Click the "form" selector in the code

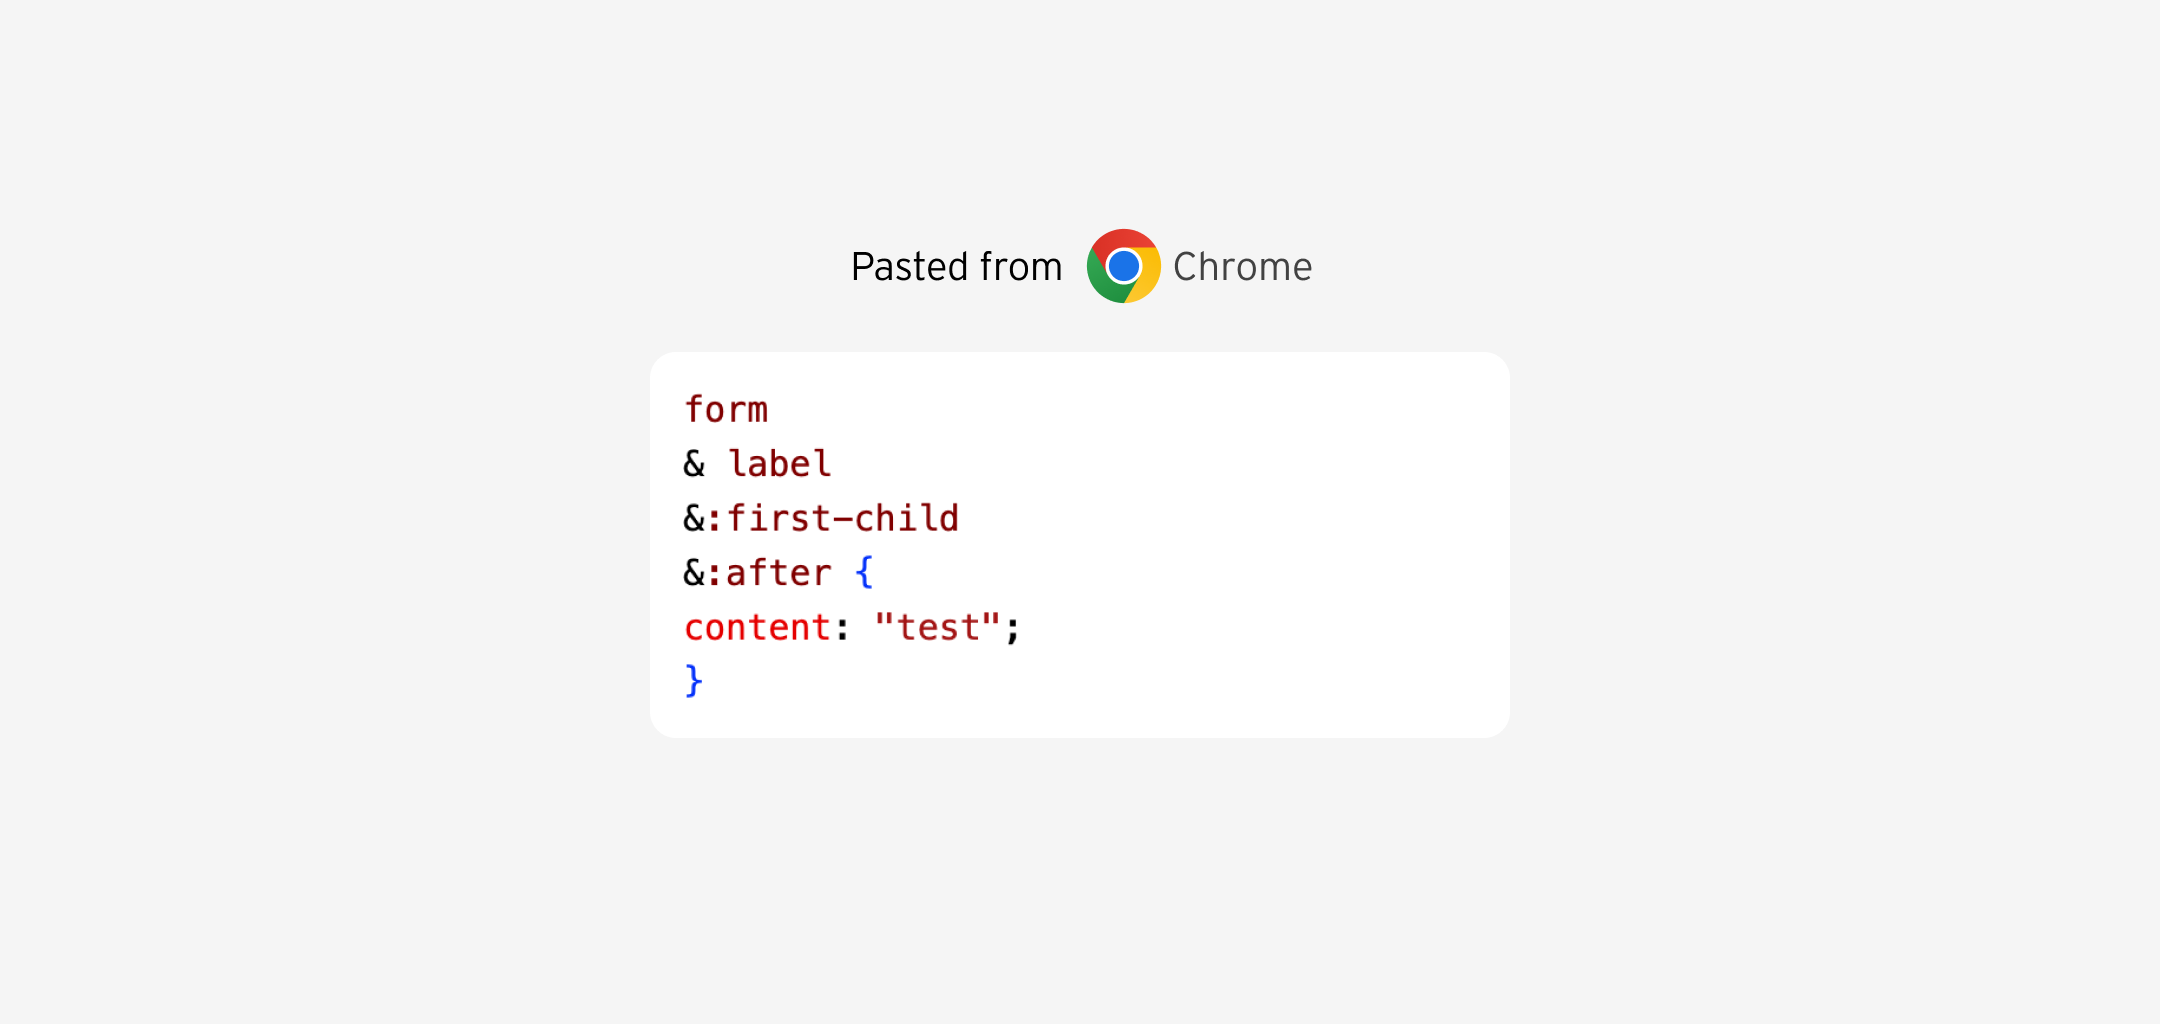(726, 410)
